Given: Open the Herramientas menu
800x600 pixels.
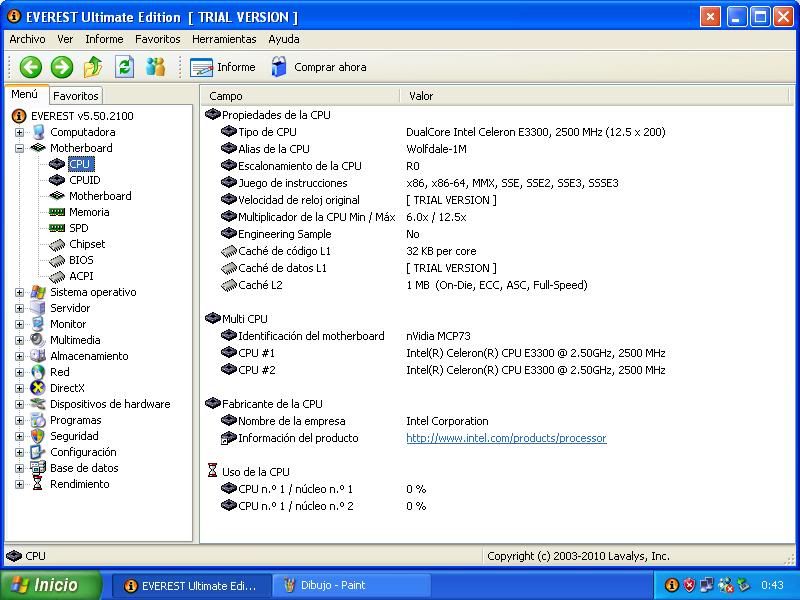Looking at the screenshot, I should (224, 39).
